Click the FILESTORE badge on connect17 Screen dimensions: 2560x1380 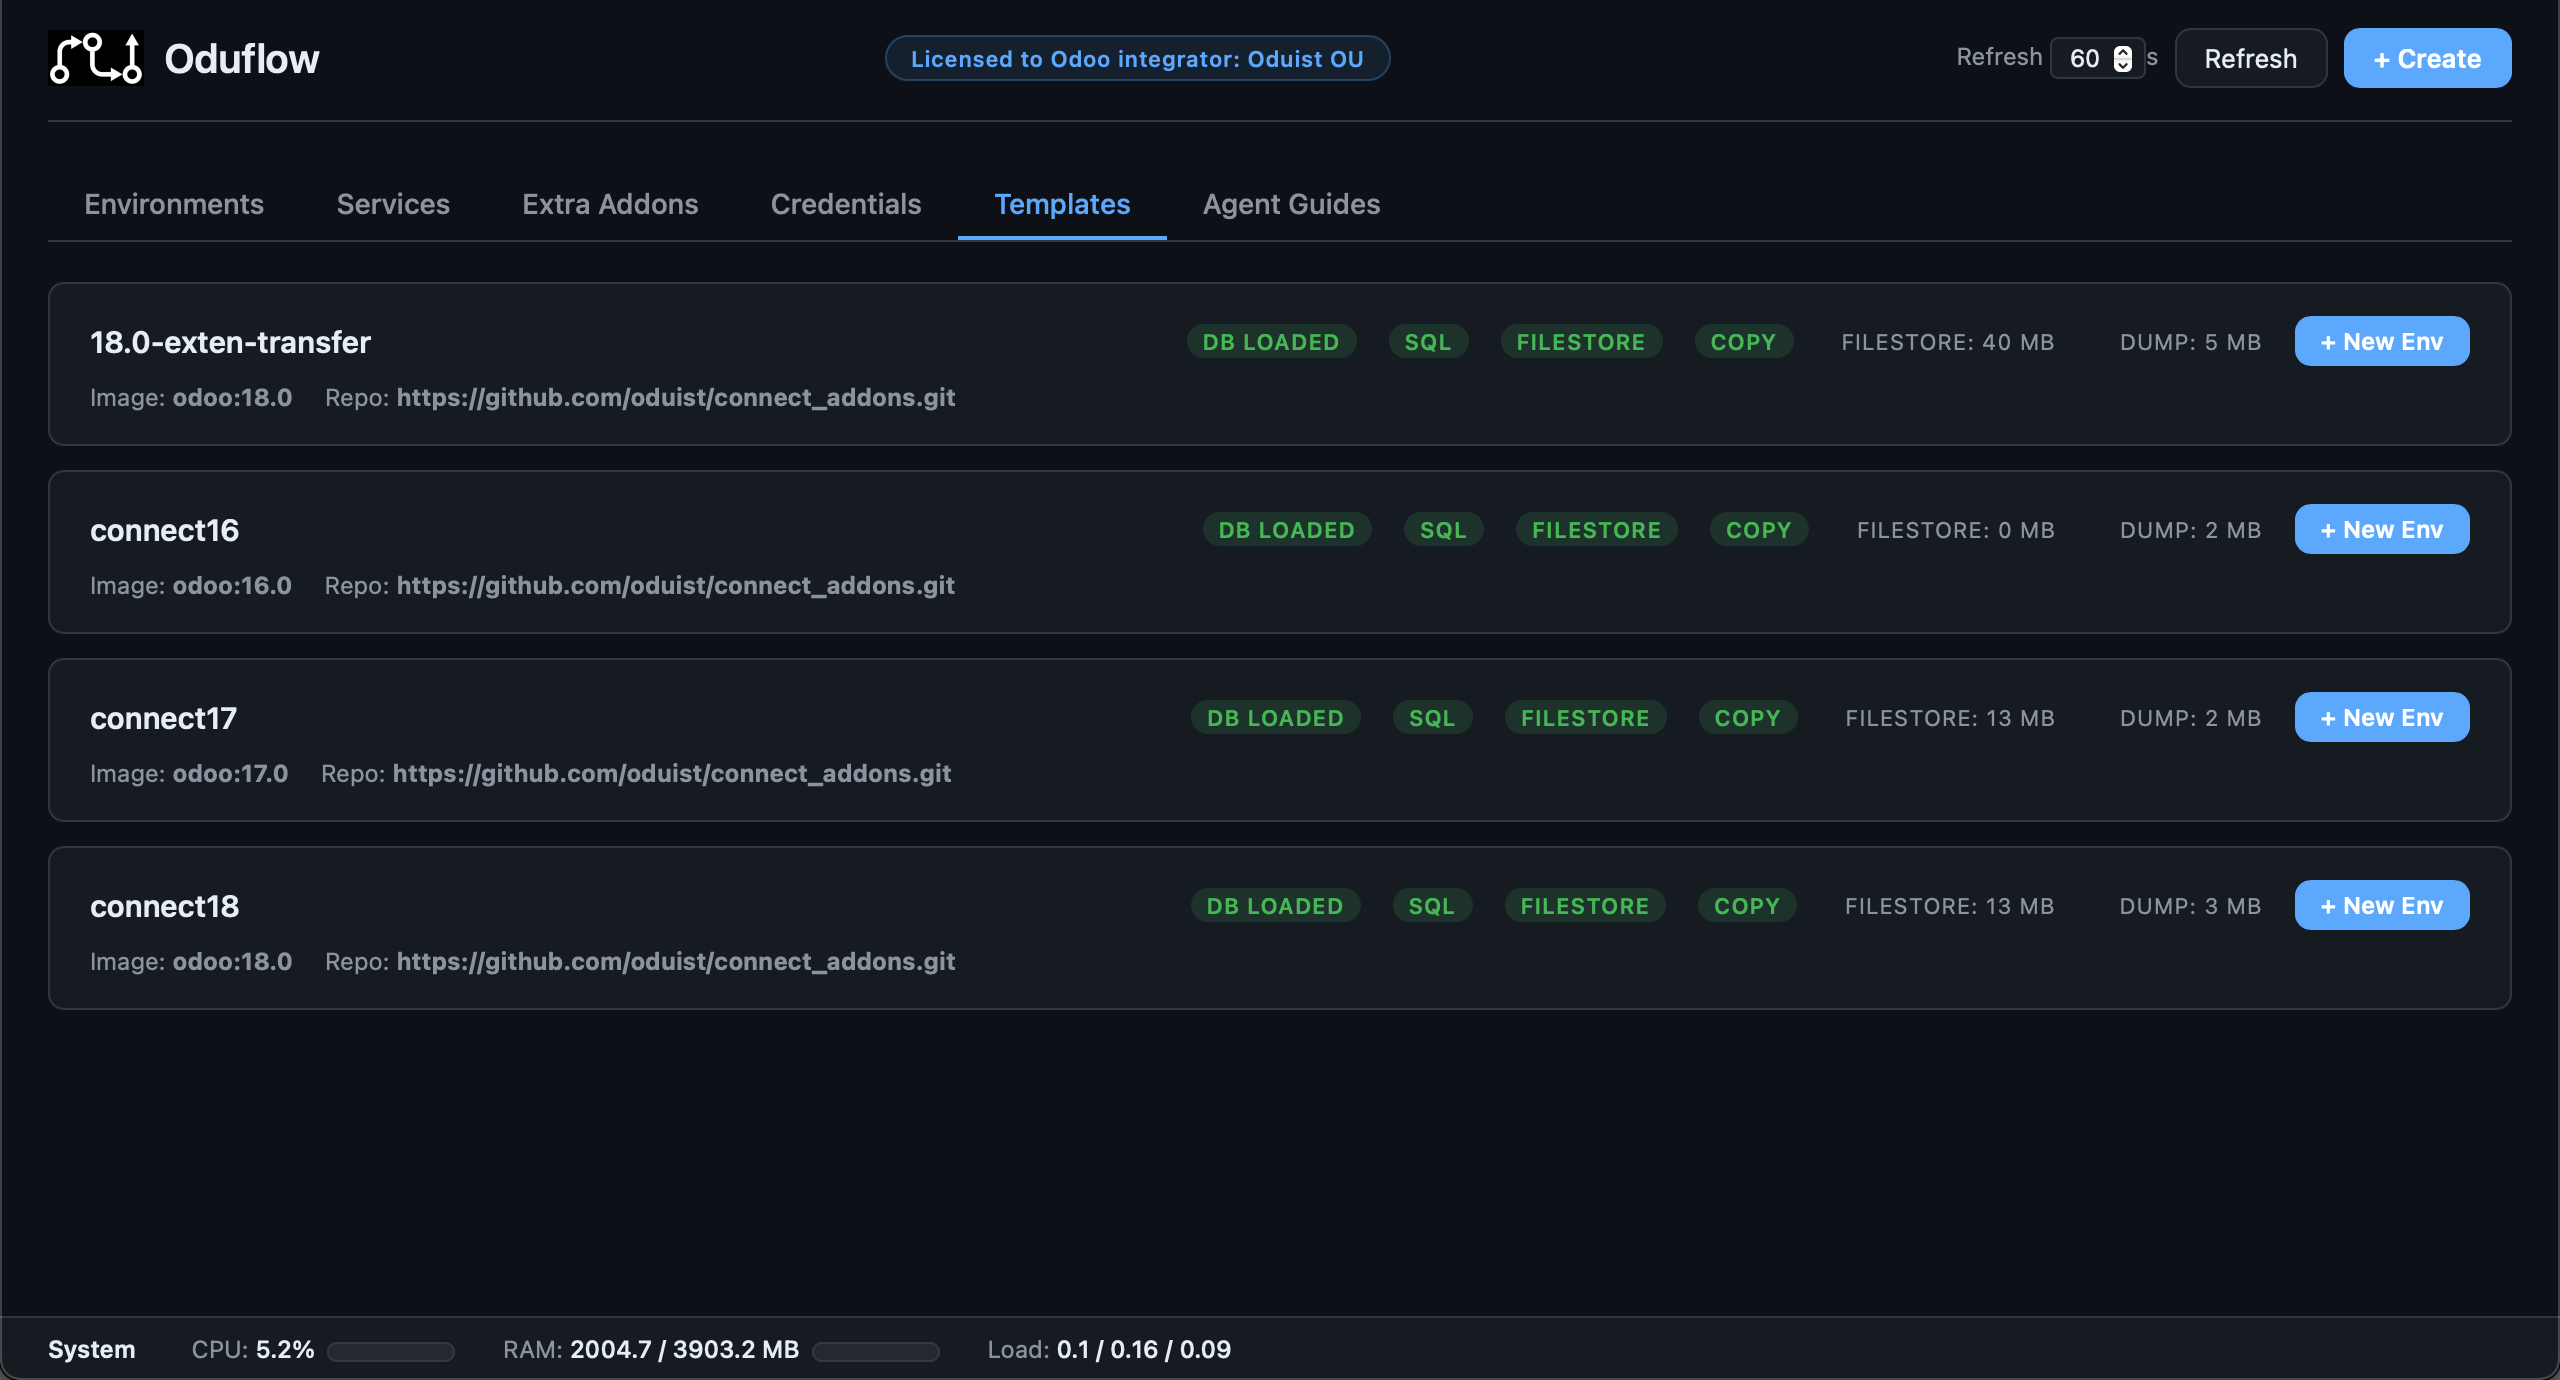pos(1585,717)
